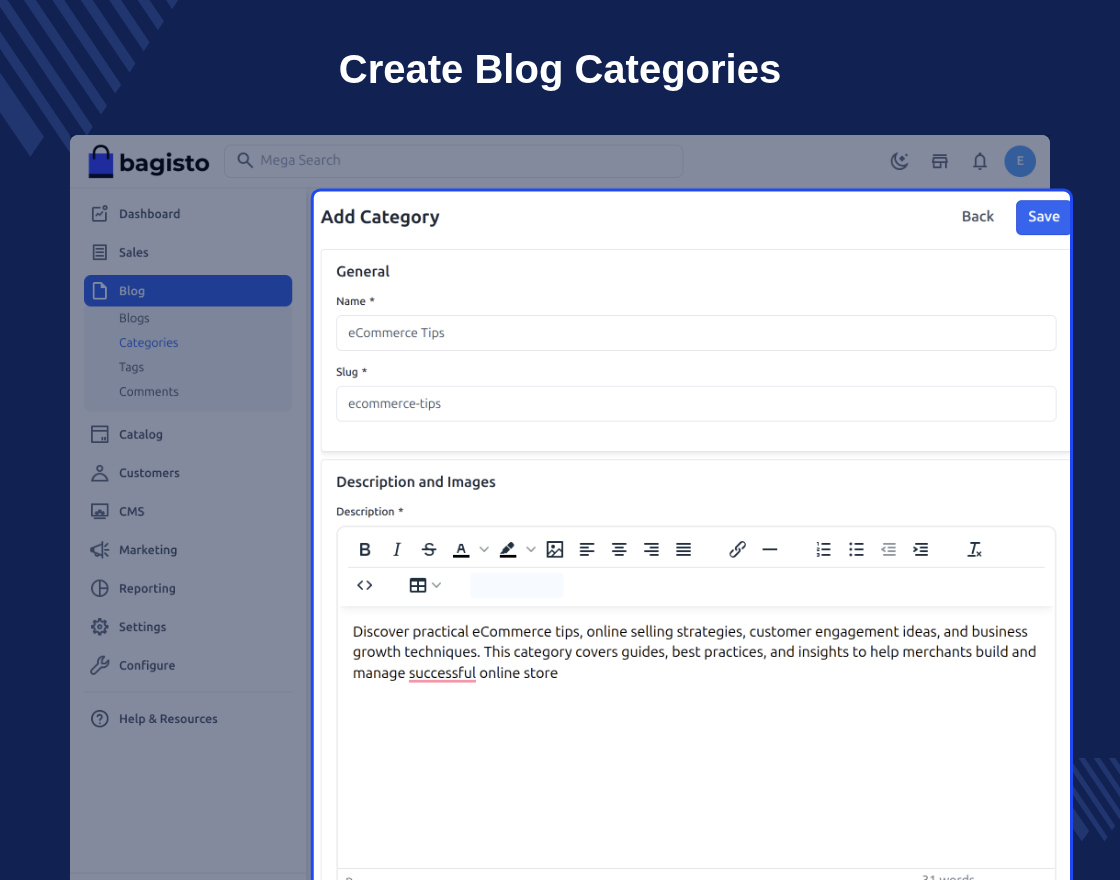This screenshot has height=880, width=1120.
Task: Open CMS in sidebar
Action: point(188,511)
